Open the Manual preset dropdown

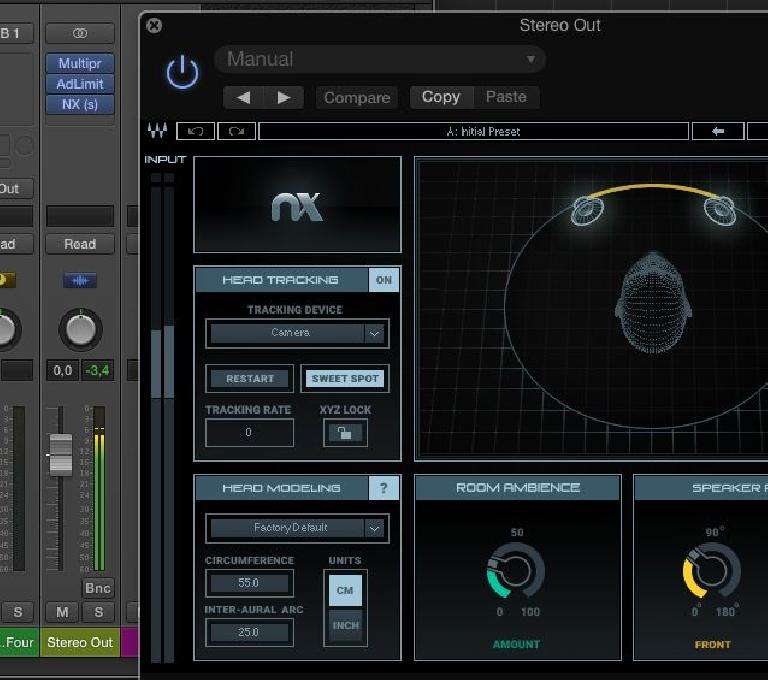click(380, 59)
